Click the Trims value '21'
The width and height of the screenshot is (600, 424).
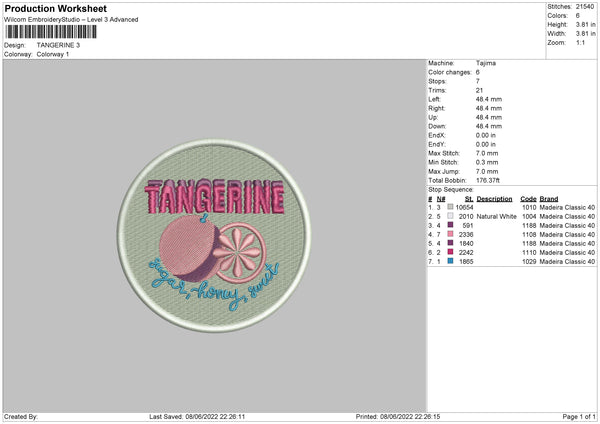(479, 90)
